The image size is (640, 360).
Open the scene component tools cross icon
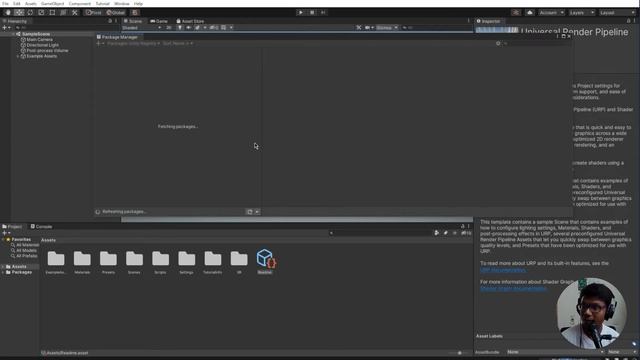[x=358, y=28]
